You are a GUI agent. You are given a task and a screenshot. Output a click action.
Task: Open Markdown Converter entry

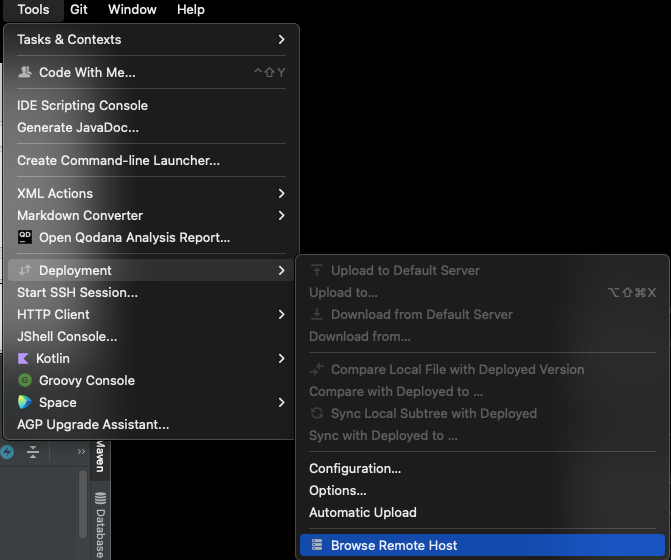click(151, 215)
